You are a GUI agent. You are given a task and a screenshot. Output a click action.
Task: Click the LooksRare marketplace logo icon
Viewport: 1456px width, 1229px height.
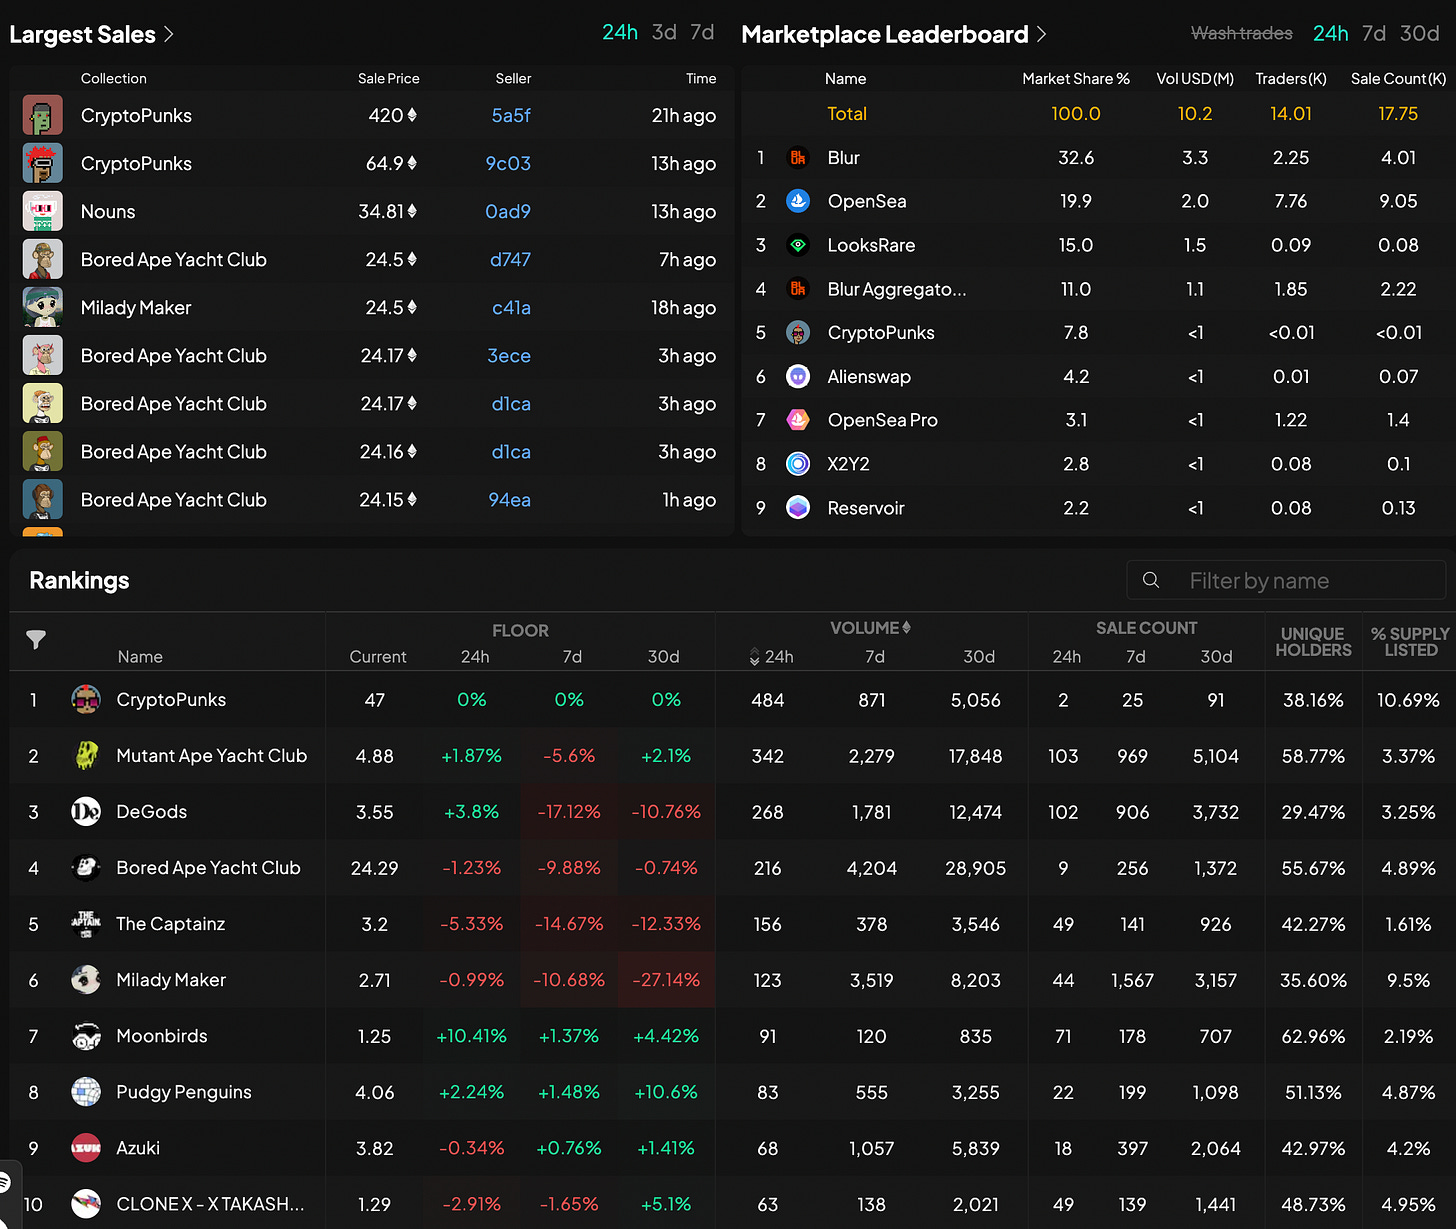click(x=798, y=245)
